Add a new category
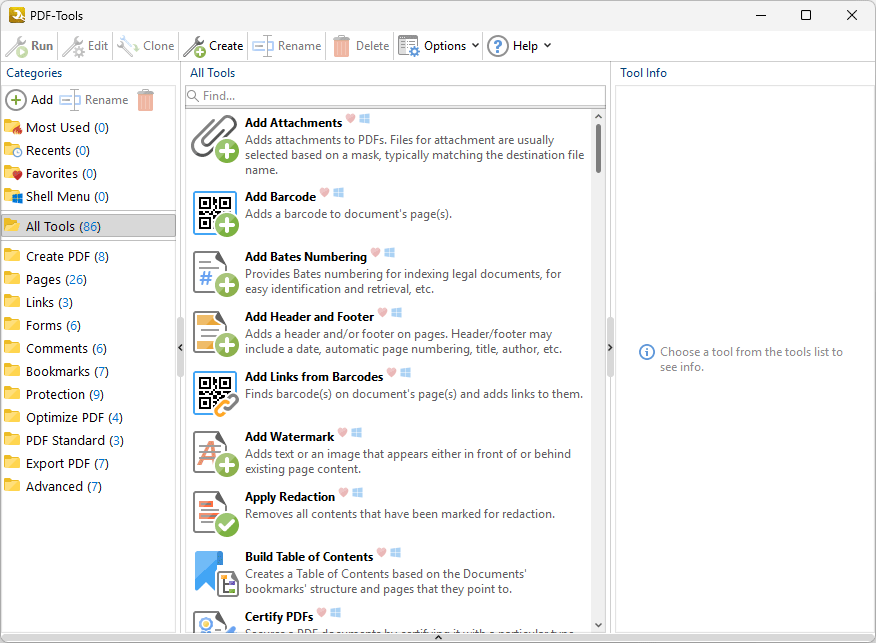This screenshot has height=643, width=876. [30, 100]
